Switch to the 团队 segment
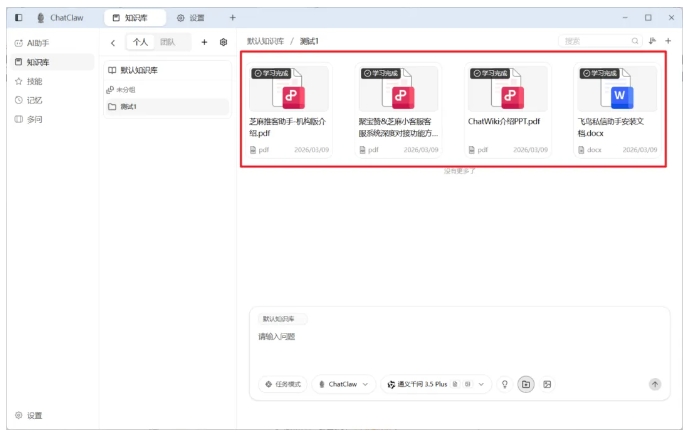691x436 pixels. point(167,42)
